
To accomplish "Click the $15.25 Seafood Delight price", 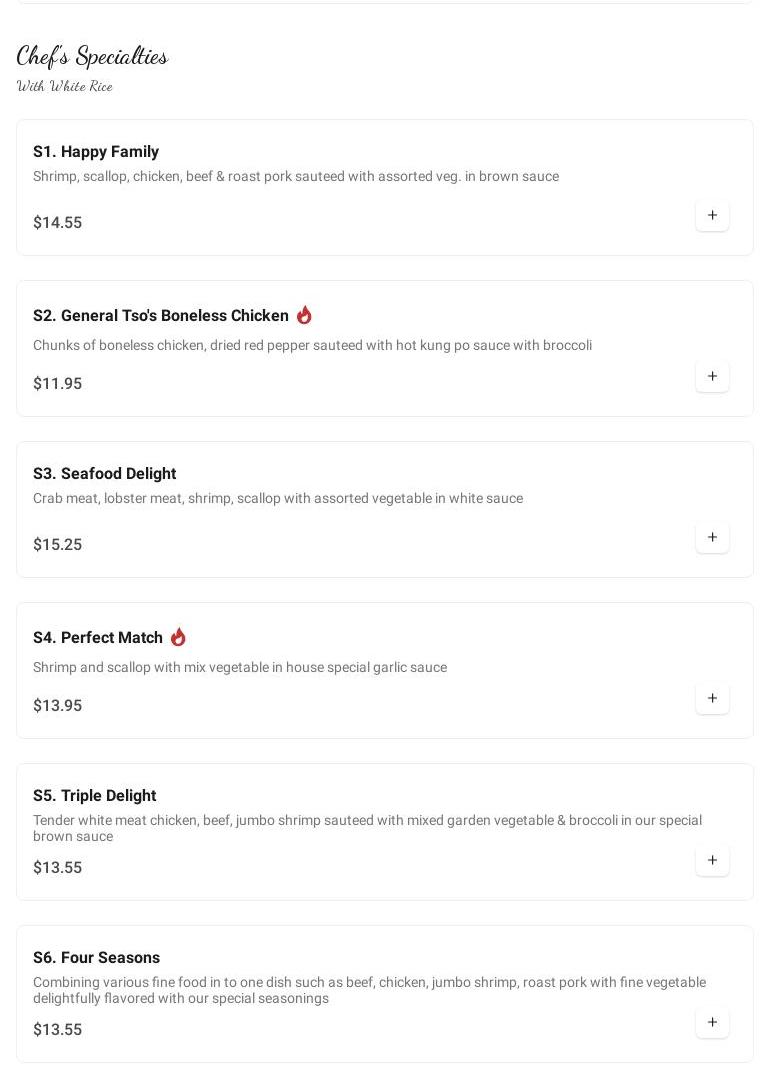I will coord(57,545).
